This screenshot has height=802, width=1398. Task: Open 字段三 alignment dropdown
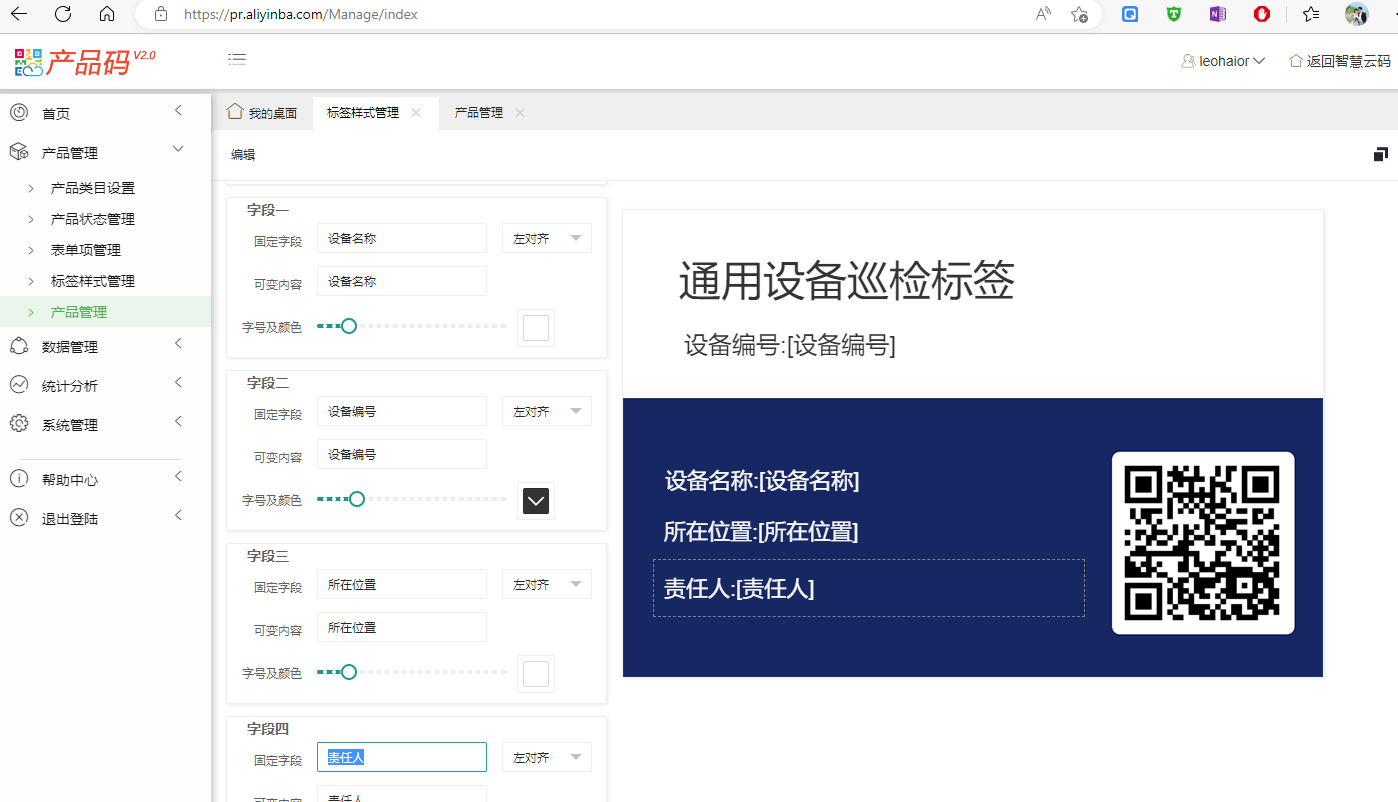(x=546, y=585)
